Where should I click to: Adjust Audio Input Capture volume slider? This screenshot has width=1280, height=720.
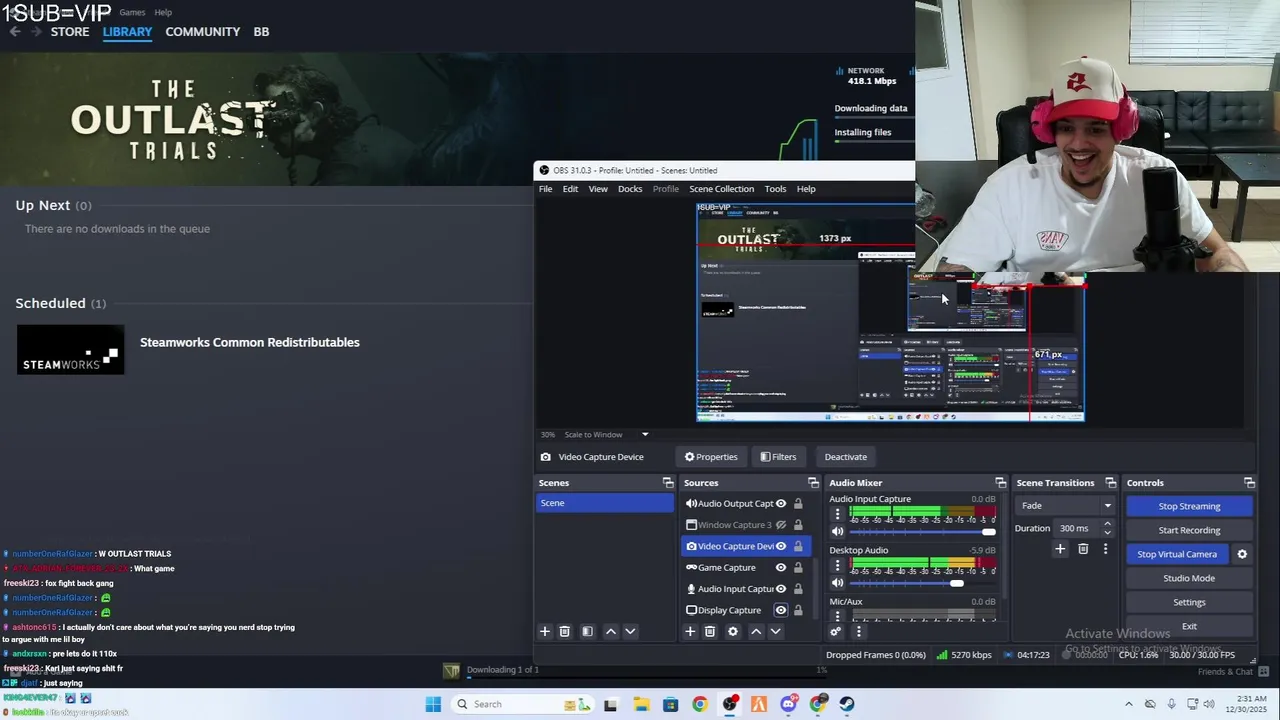pyautogui.click(x=922, y=532)
